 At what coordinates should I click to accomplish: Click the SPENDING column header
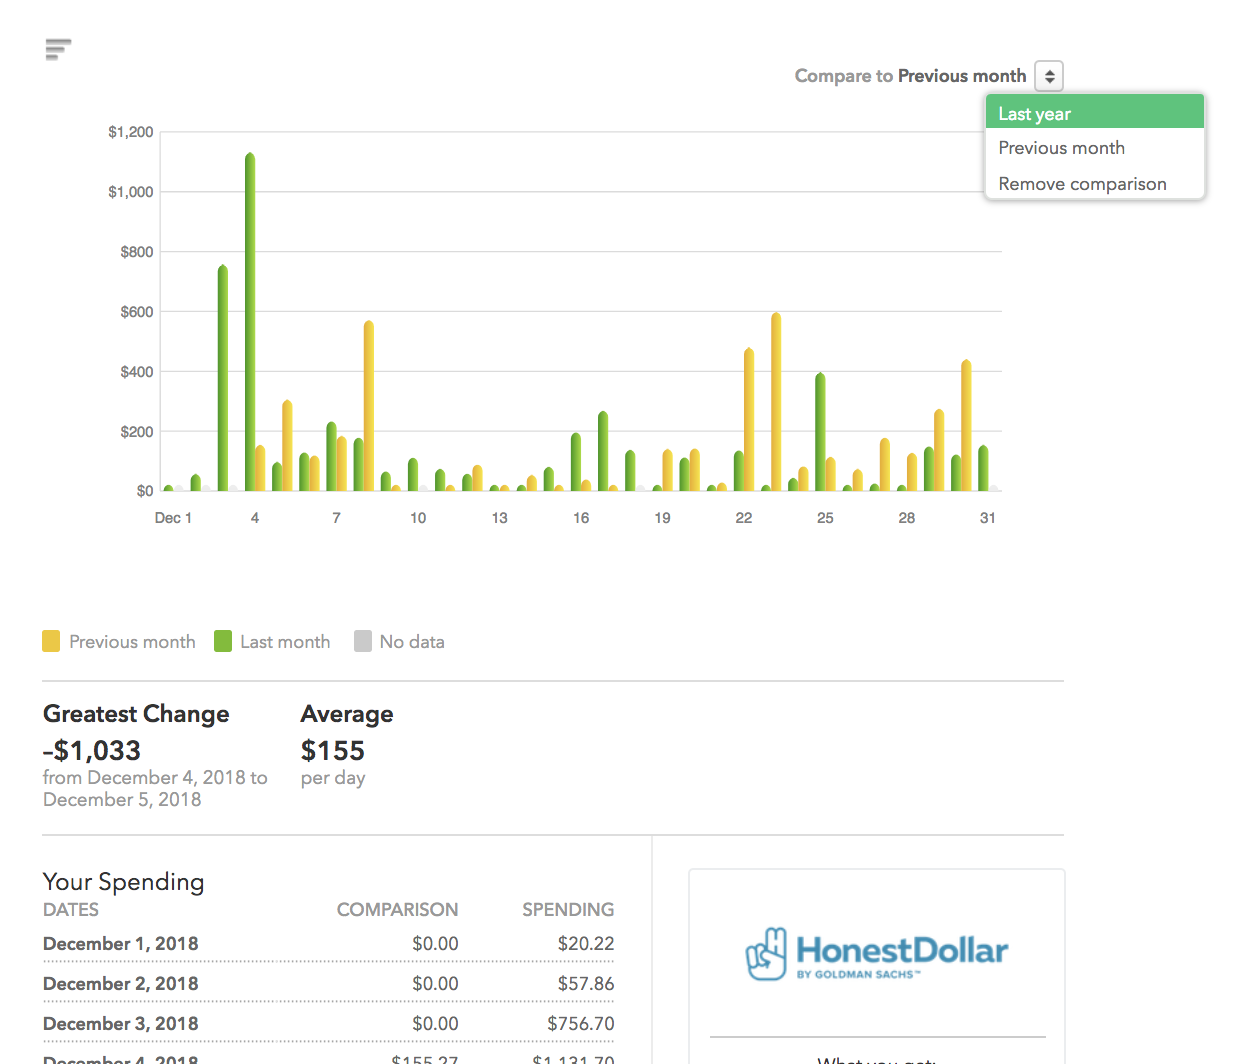[x=568, y=909]
